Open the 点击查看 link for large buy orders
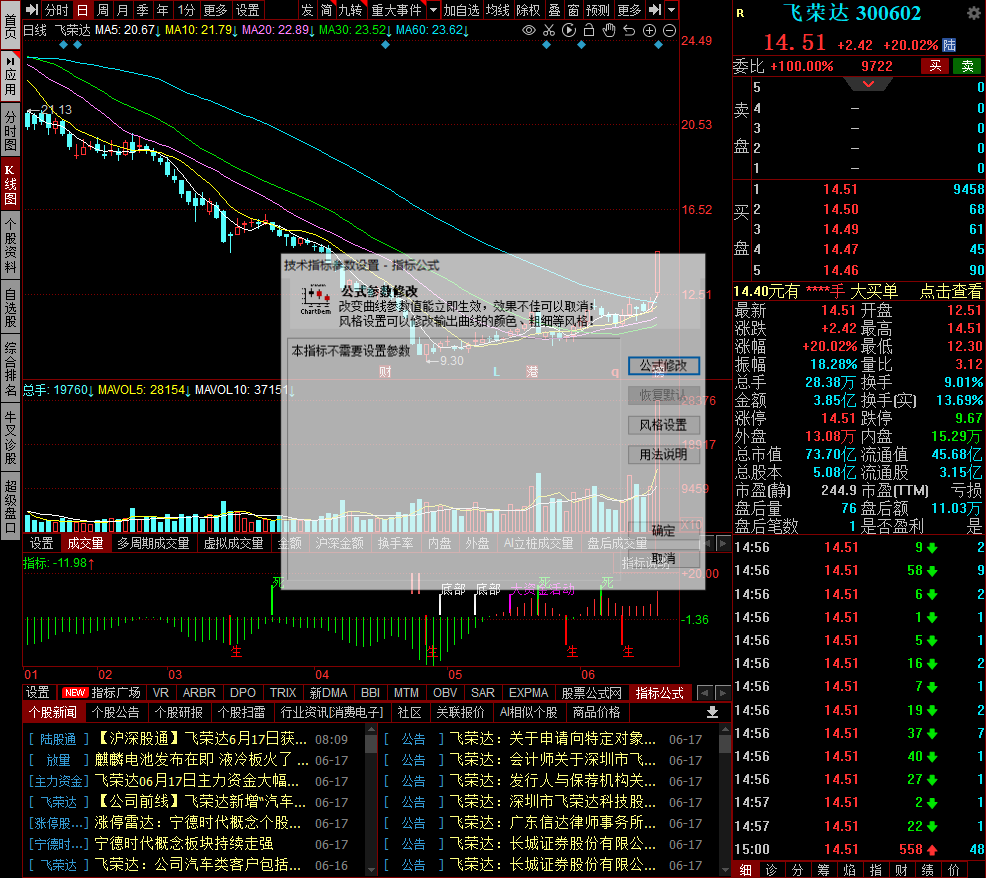 (951, 291)
